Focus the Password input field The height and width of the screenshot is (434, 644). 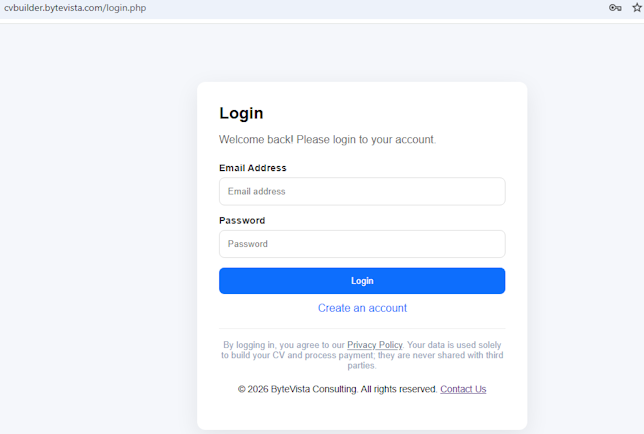362,244
